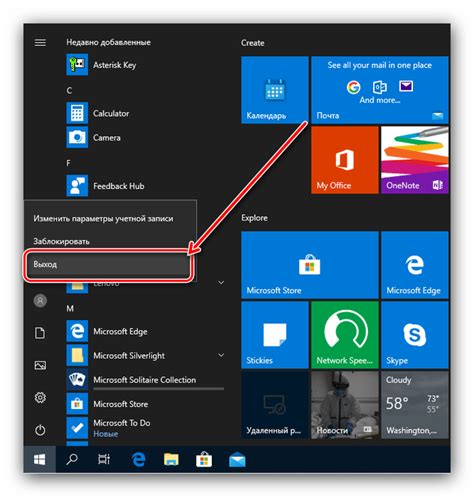
Task: Open the Pictures sidebar icon
Action: tap(40, 365)
